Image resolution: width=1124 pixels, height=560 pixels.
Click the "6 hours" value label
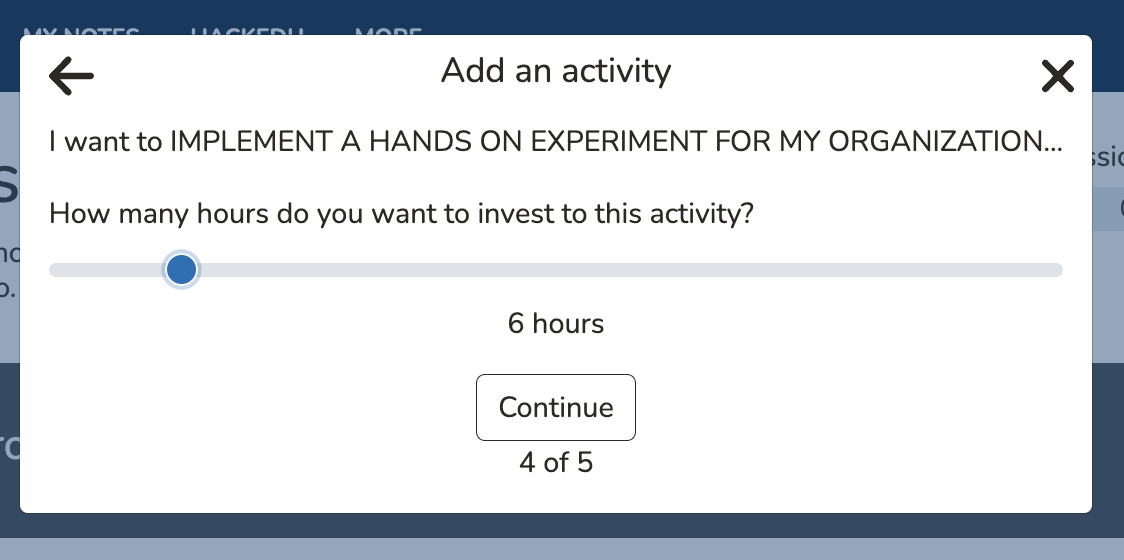tap(556, 324)
